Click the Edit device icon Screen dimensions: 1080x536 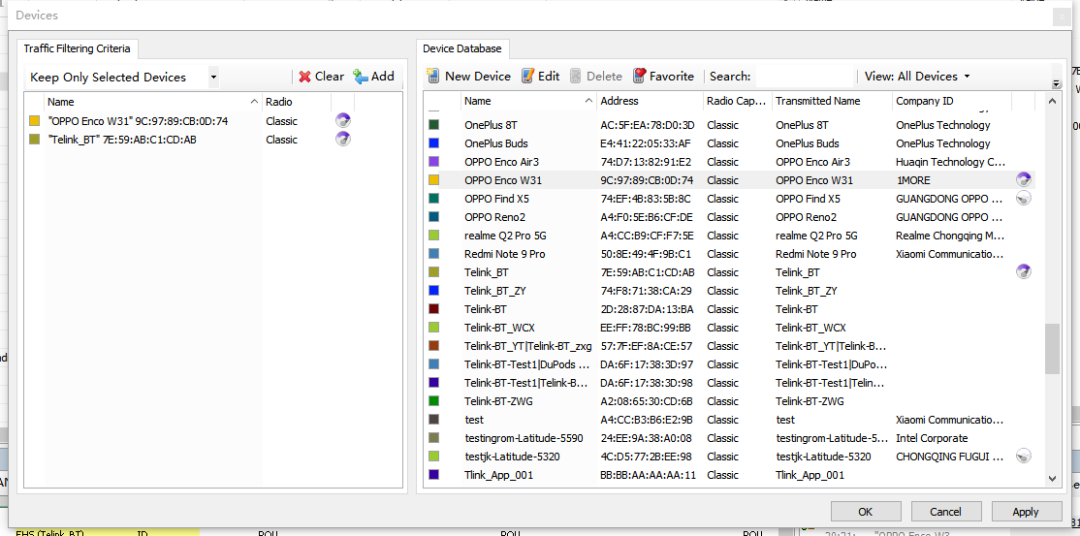[x=528, y=76]
